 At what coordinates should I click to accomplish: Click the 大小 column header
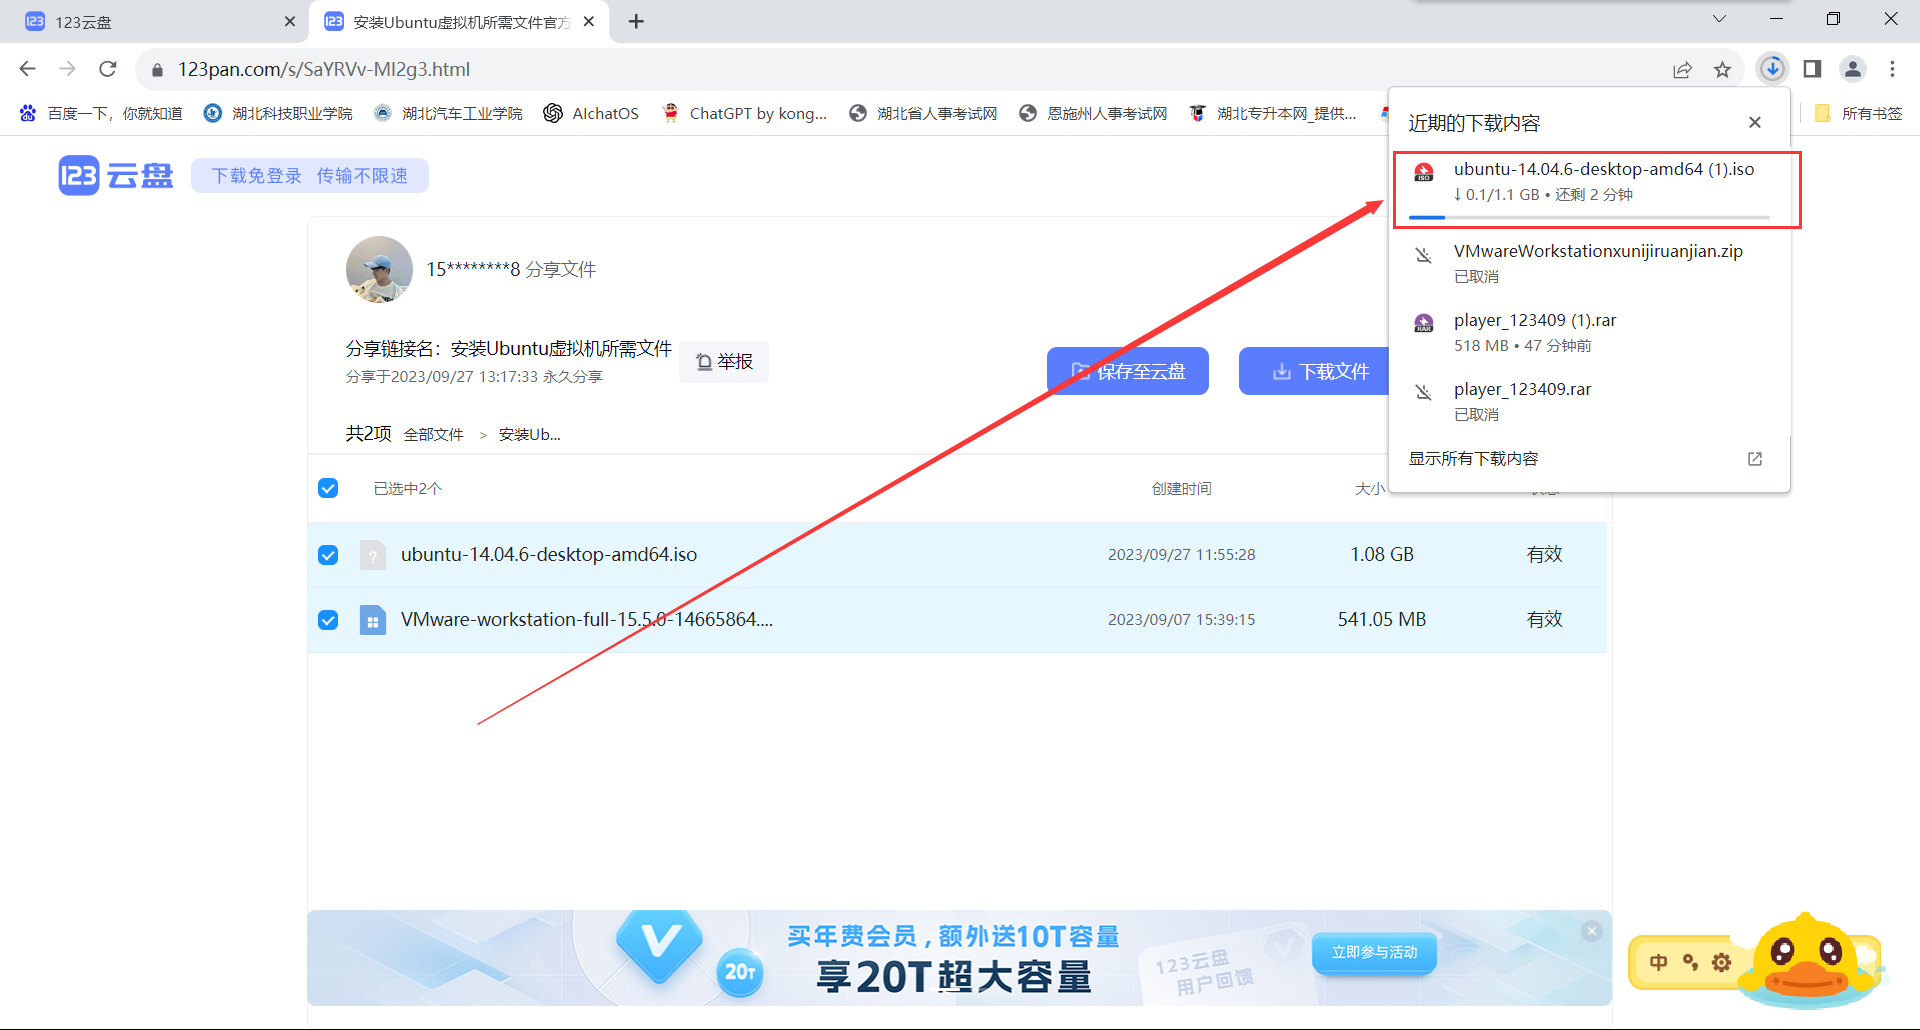(x=1370, y=488)
